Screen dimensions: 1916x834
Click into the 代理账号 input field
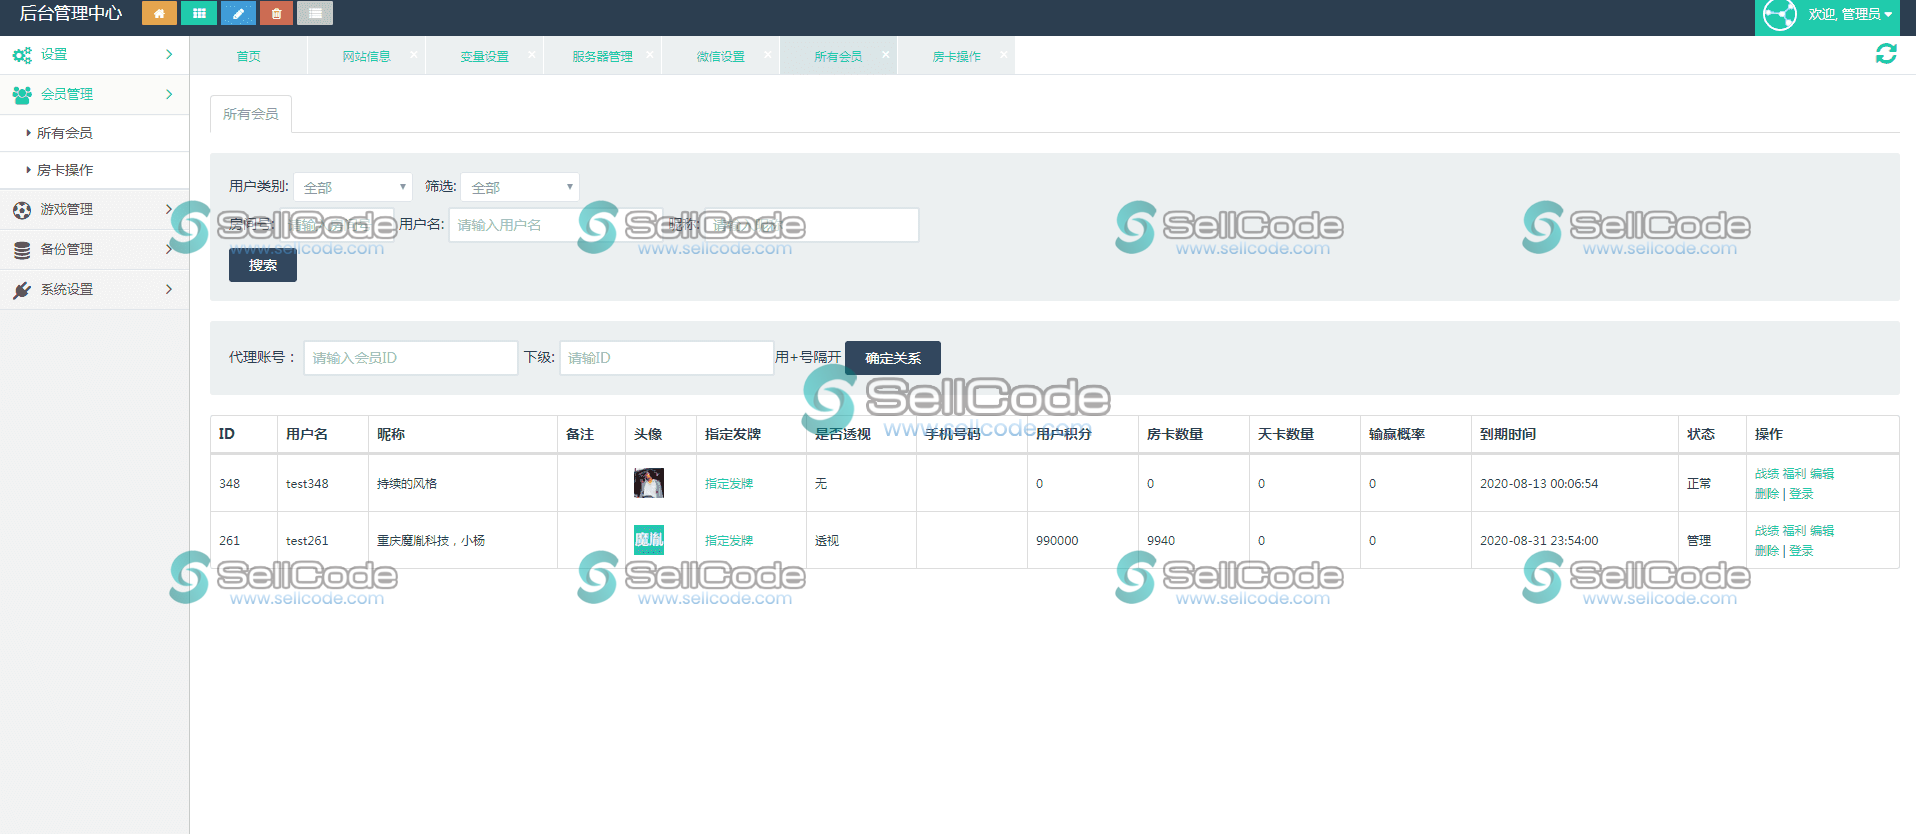tap(410, 358)
